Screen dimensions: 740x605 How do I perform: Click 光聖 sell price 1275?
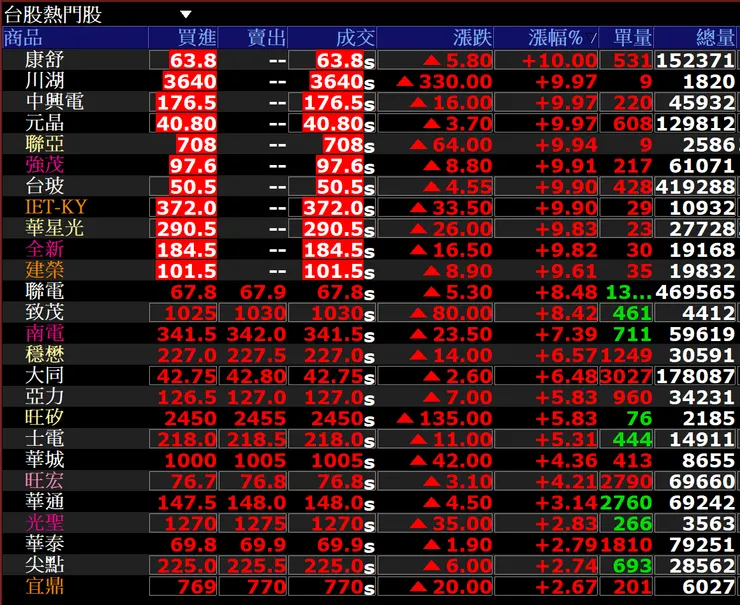click(x=260, y=524)
